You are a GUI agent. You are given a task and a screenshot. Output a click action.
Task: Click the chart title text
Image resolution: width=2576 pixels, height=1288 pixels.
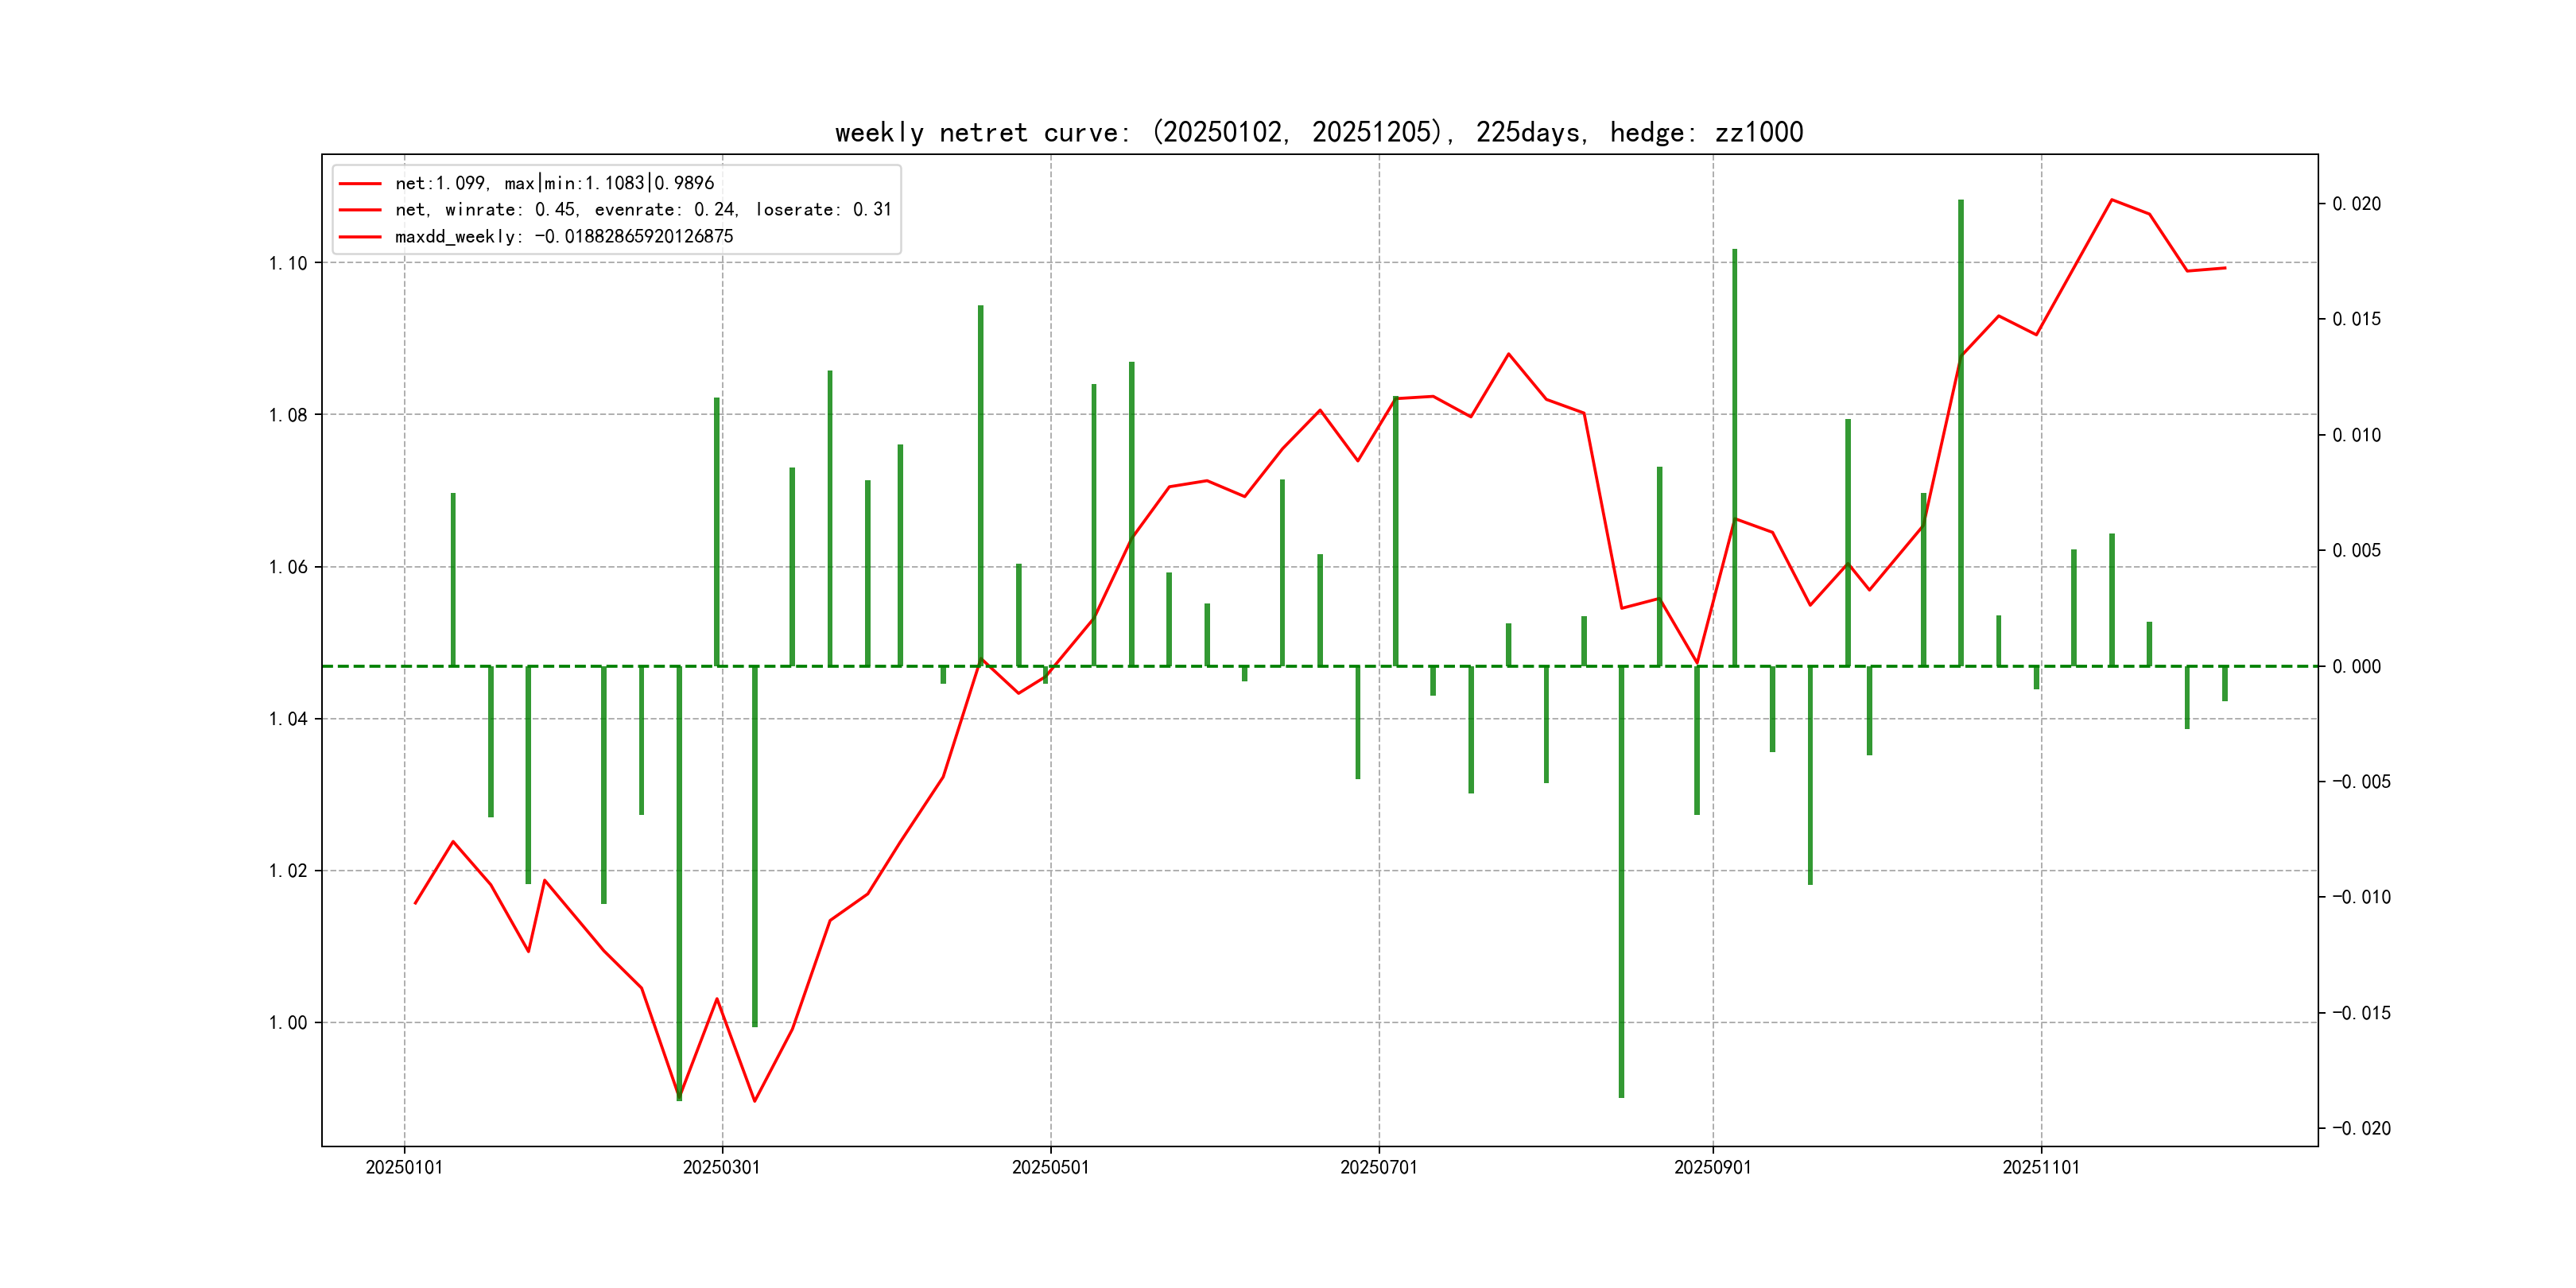1318,132
